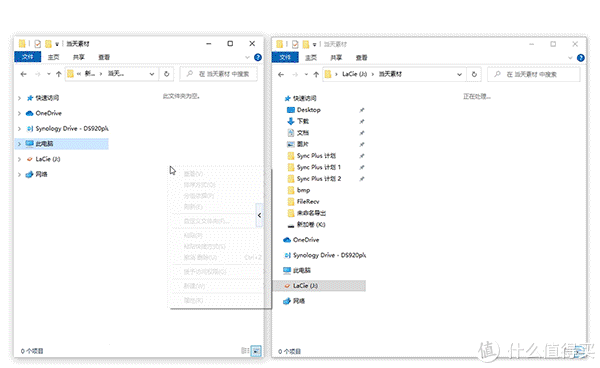Viewport: 600px width, 368px height.
Task: Click properties icon in right title bar
Action: click(x=295, y=44)
